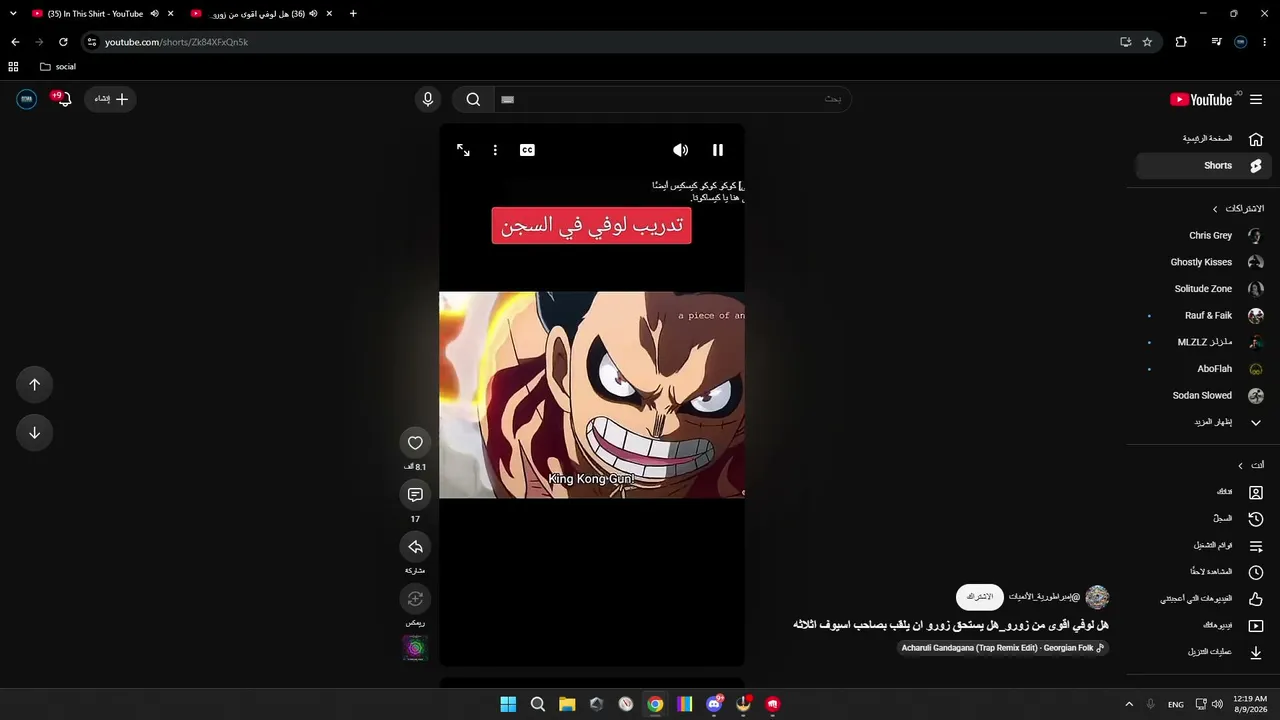
Task: Like this Short
Action: [x=415, y=443]
